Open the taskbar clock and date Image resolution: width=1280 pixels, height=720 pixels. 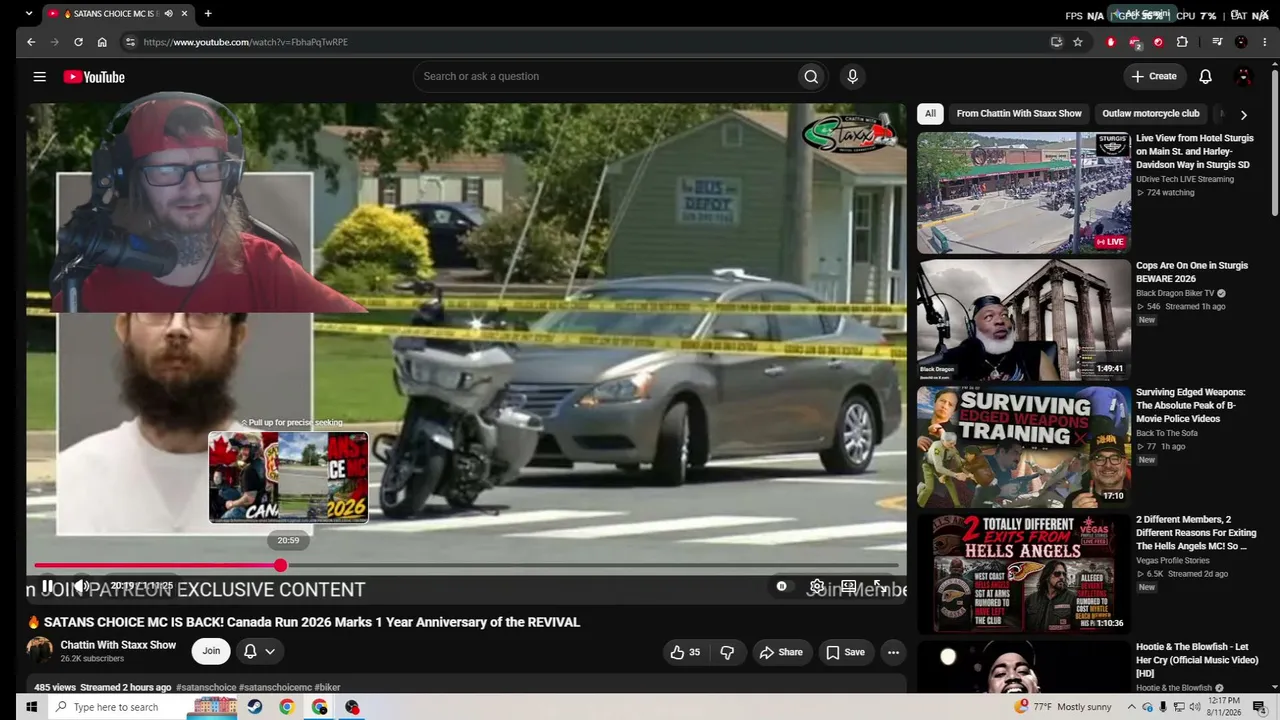pyautogui.click(x=1223, y=707)
